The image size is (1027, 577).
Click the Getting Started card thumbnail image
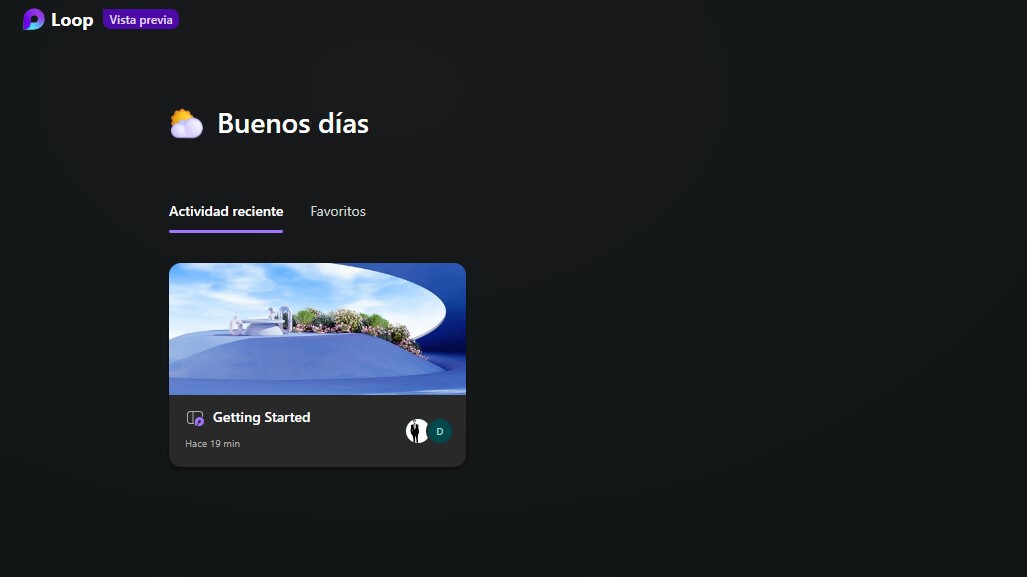click(x=317, y=329)
